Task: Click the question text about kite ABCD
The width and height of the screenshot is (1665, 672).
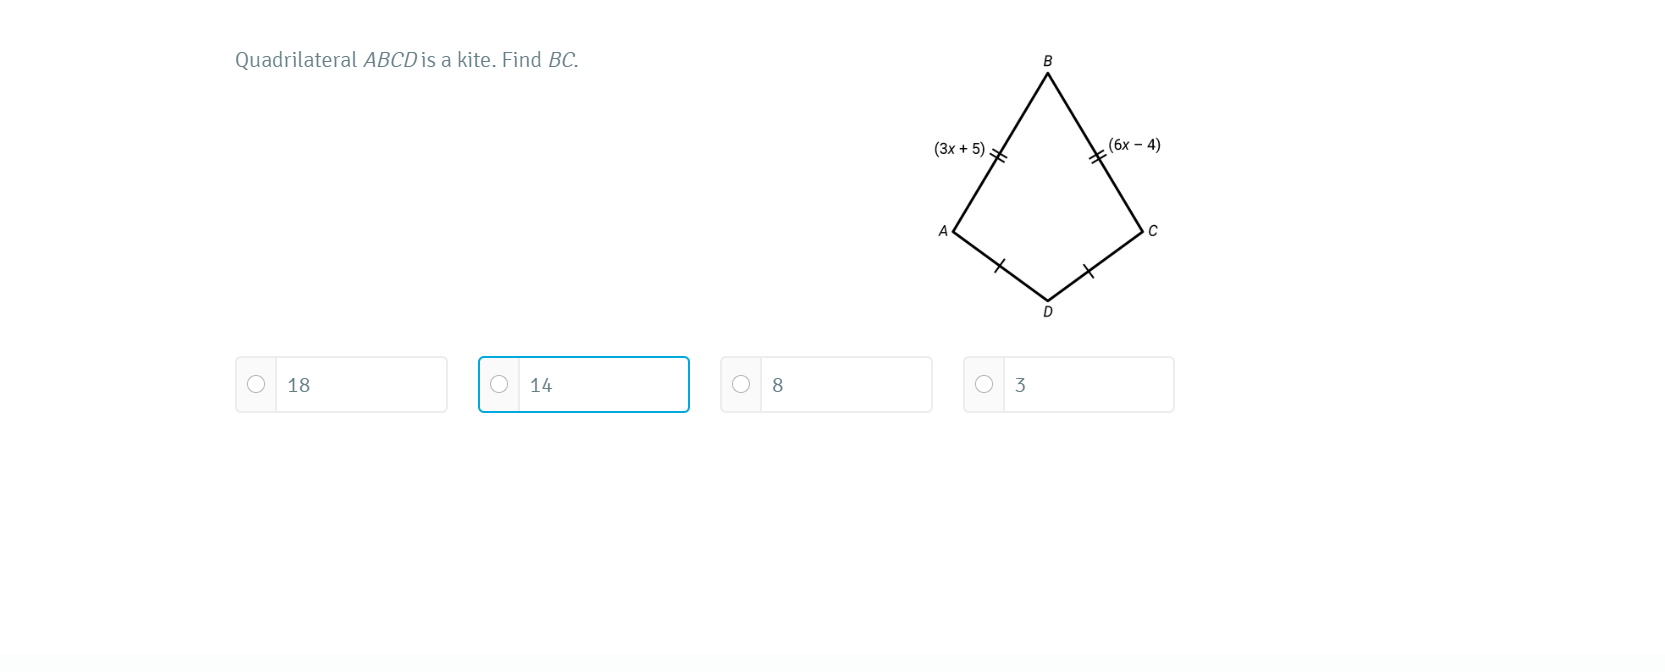Action: click(x=406, y=60)
